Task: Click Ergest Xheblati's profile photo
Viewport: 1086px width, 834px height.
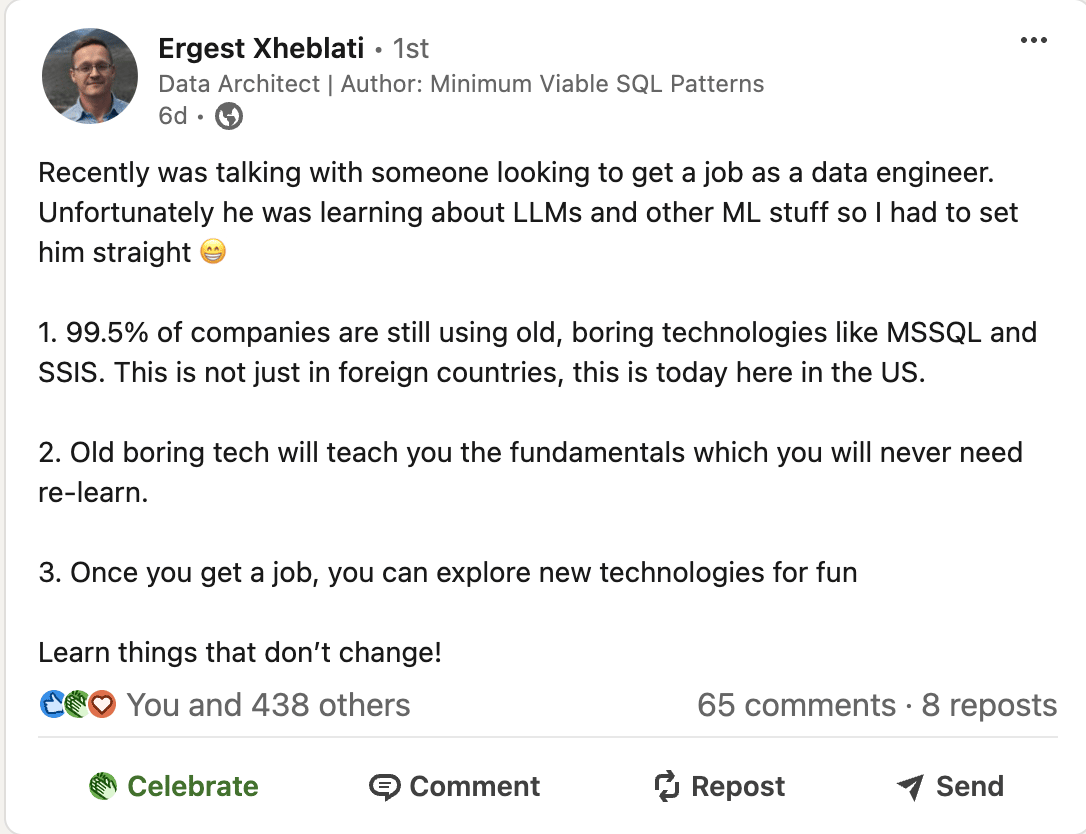Action: pyautogui.click(x=90, y=76)
